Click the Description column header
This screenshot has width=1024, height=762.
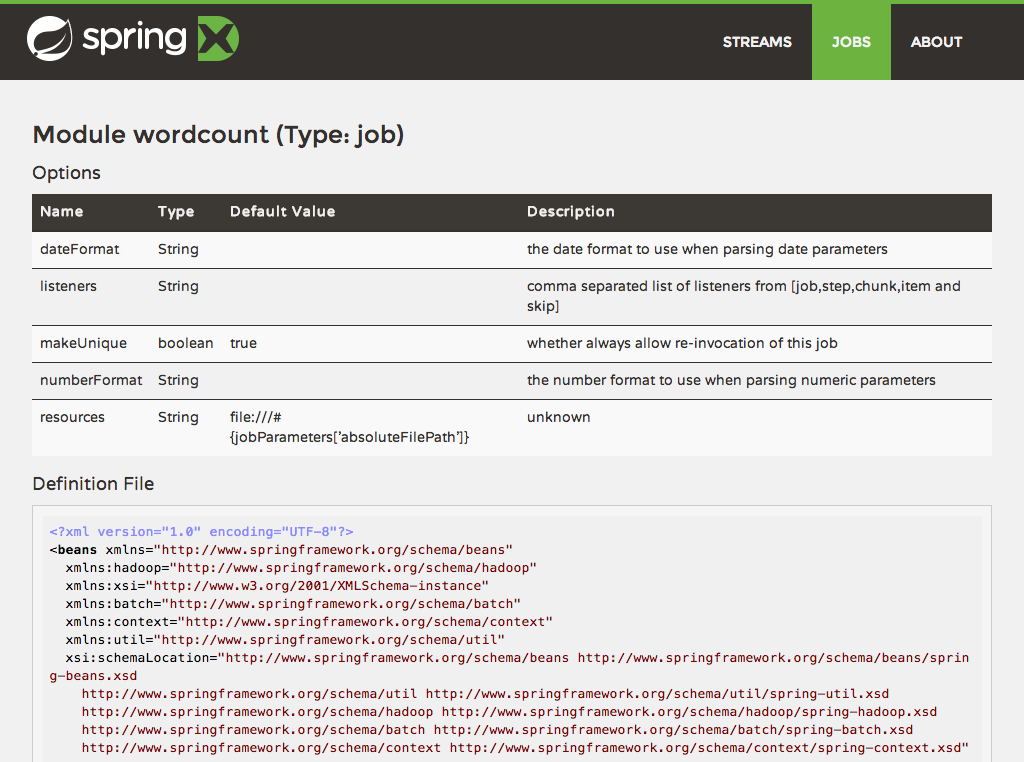point(570,212)
